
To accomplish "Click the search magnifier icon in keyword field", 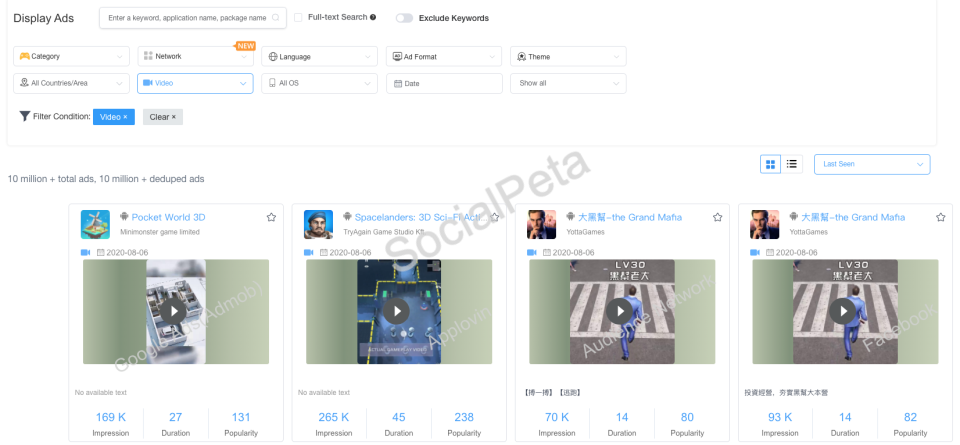I will [x=276, y=18].
